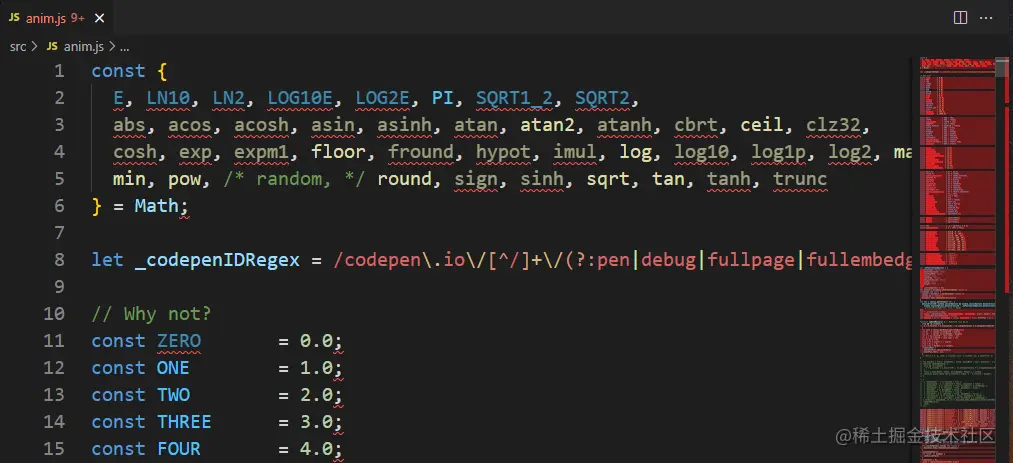
Task: Click the TWO constant name
Action: click(x=173, y=395)
